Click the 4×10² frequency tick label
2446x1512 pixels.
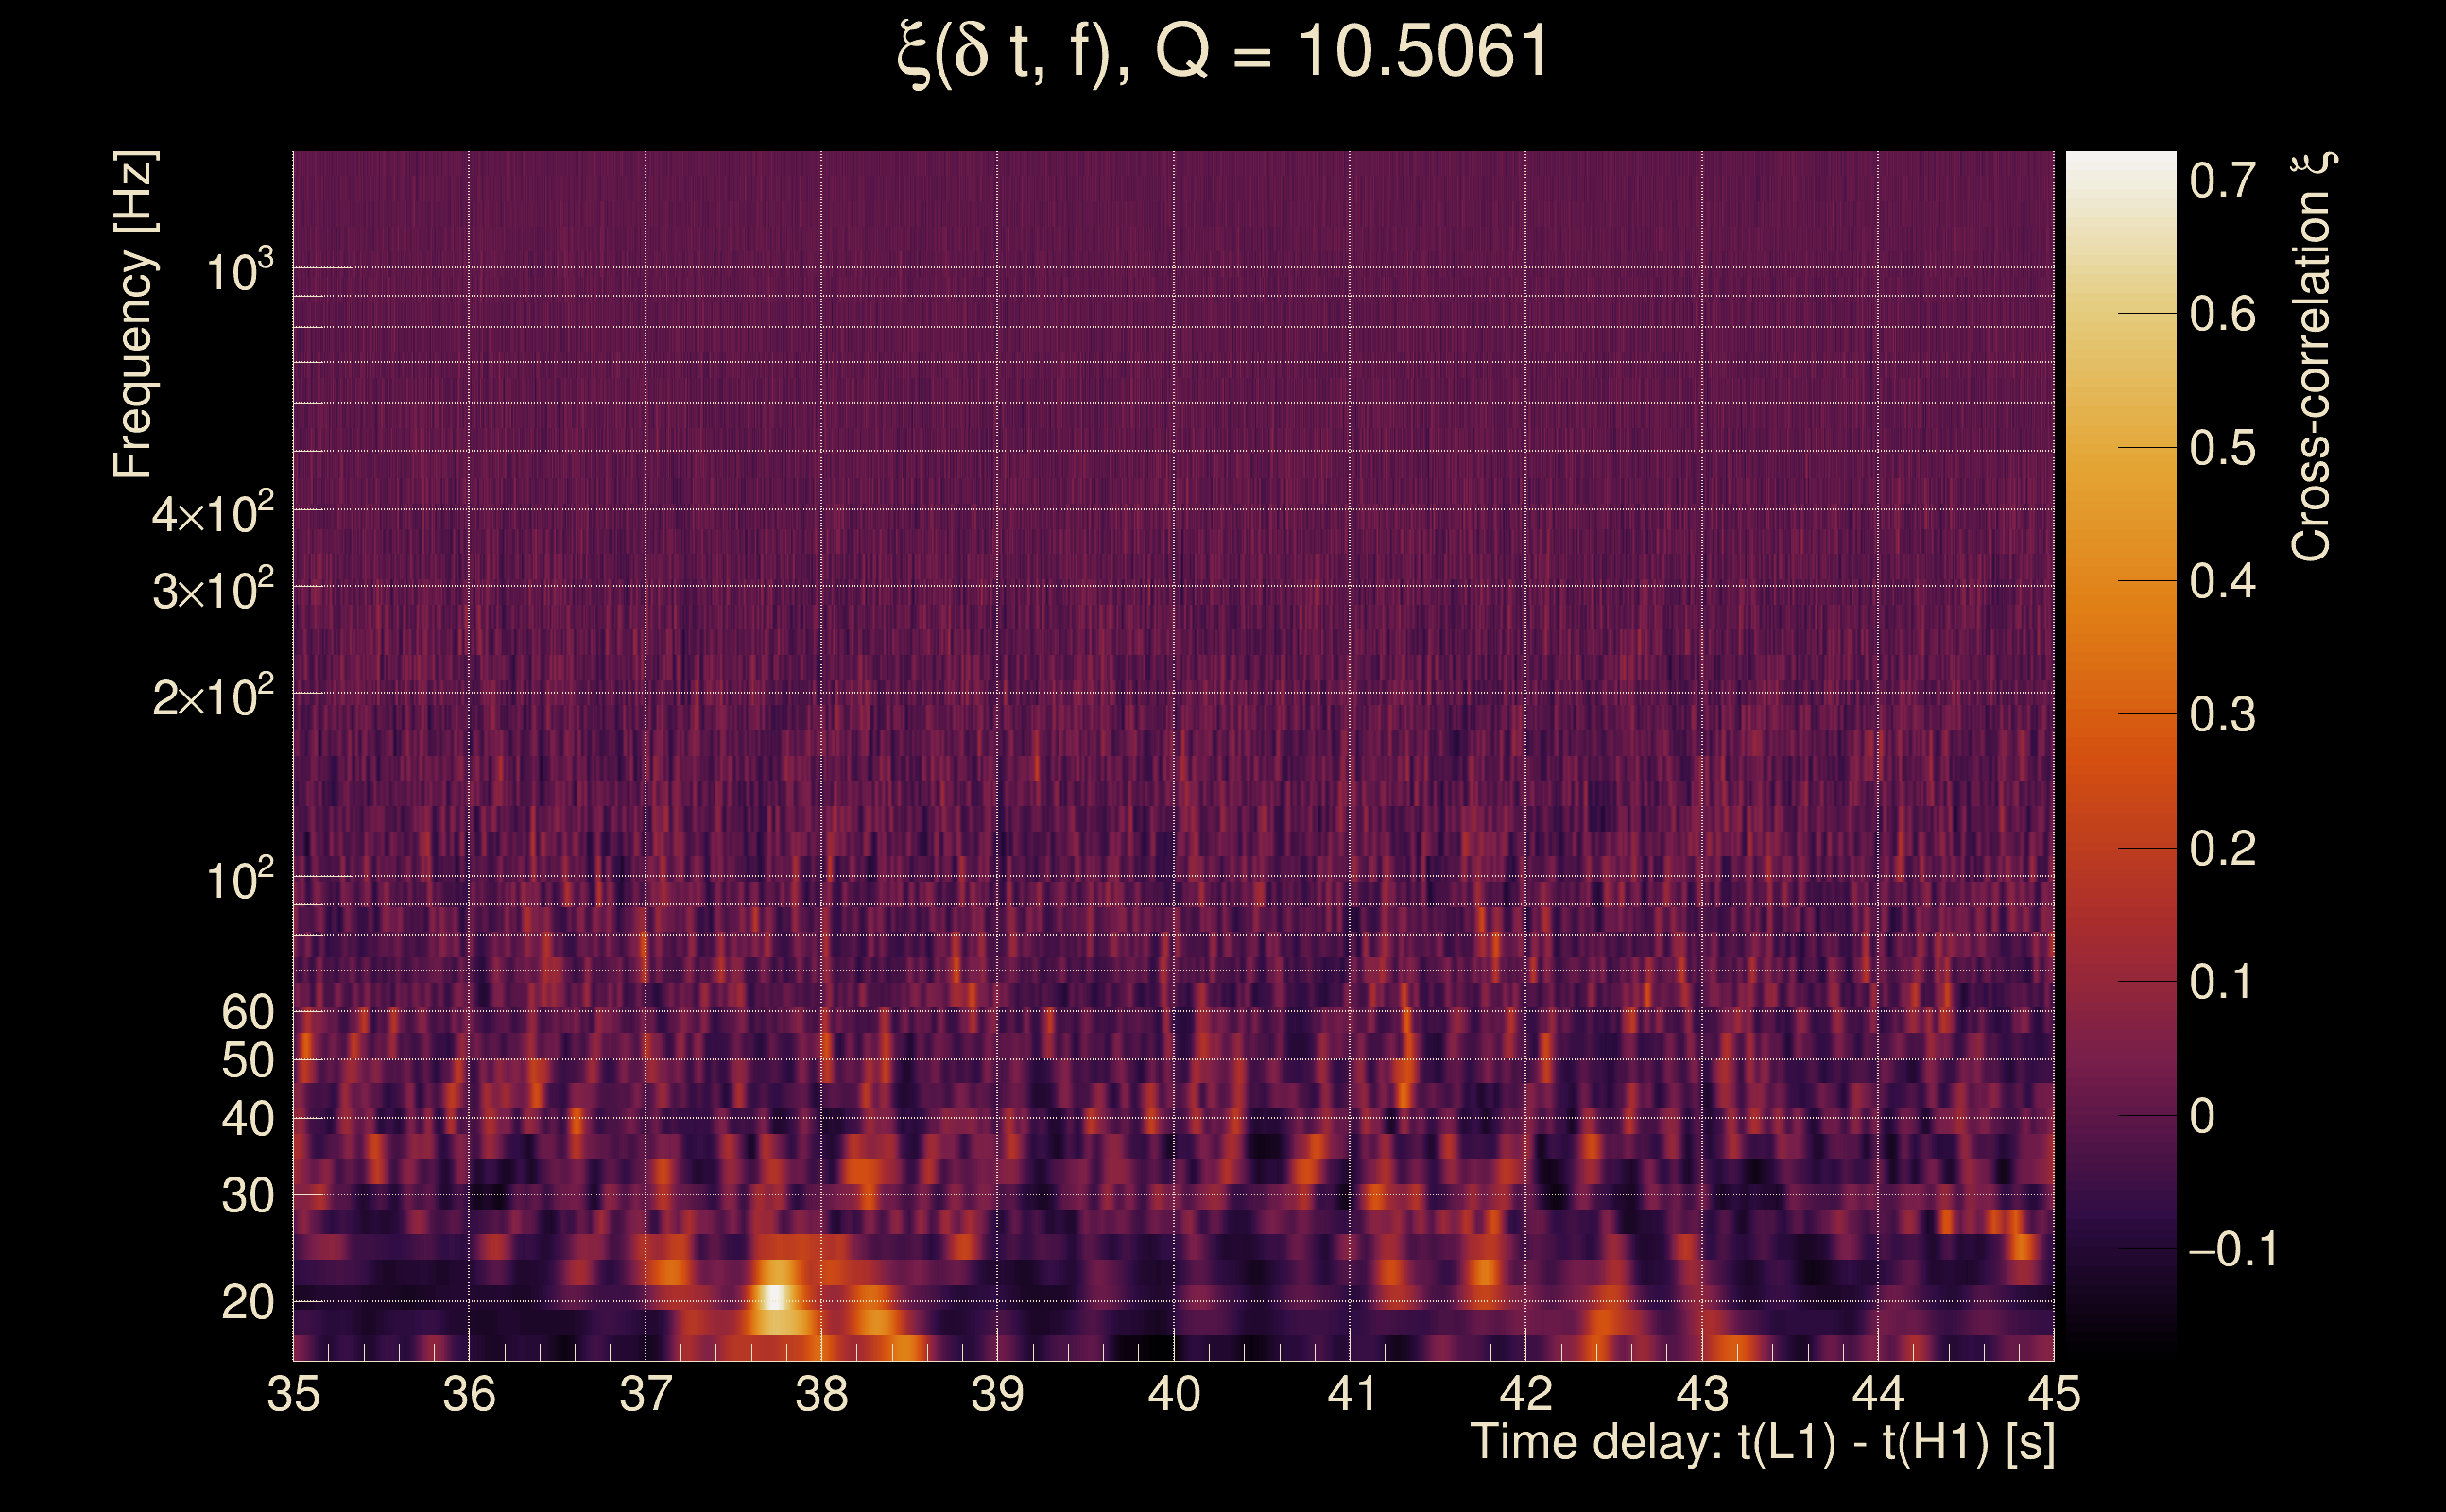(x=213, y=513)
